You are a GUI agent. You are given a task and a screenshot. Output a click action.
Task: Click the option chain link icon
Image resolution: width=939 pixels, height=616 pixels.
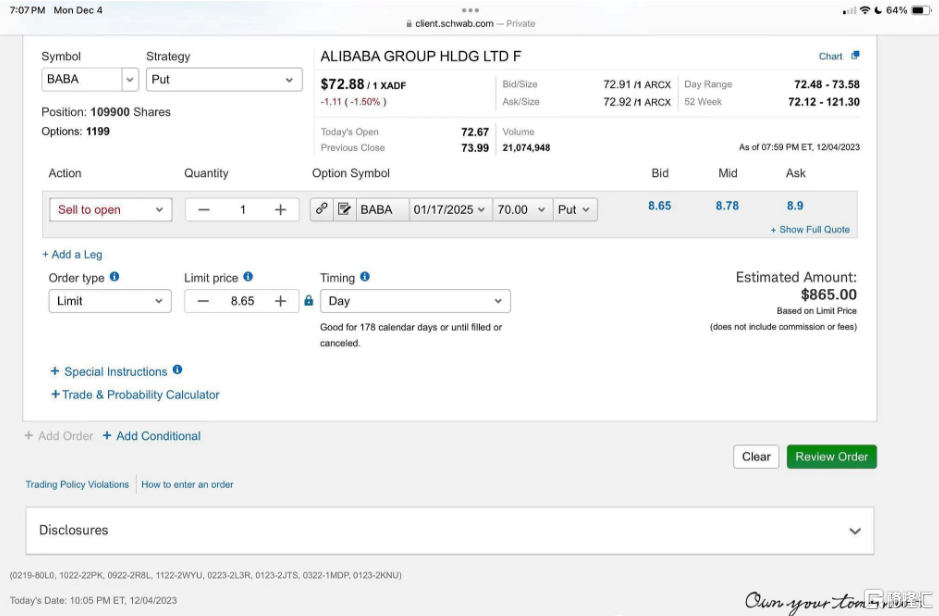[322, 209]
